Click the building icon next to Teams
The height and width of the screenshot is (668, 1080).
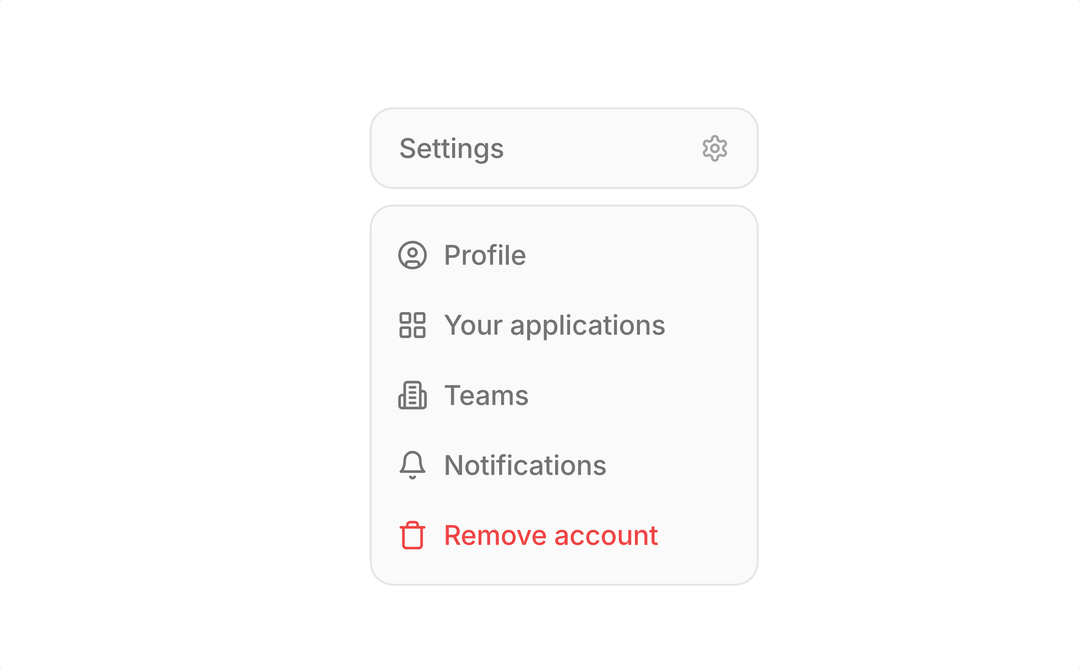(x=412, y=395)
